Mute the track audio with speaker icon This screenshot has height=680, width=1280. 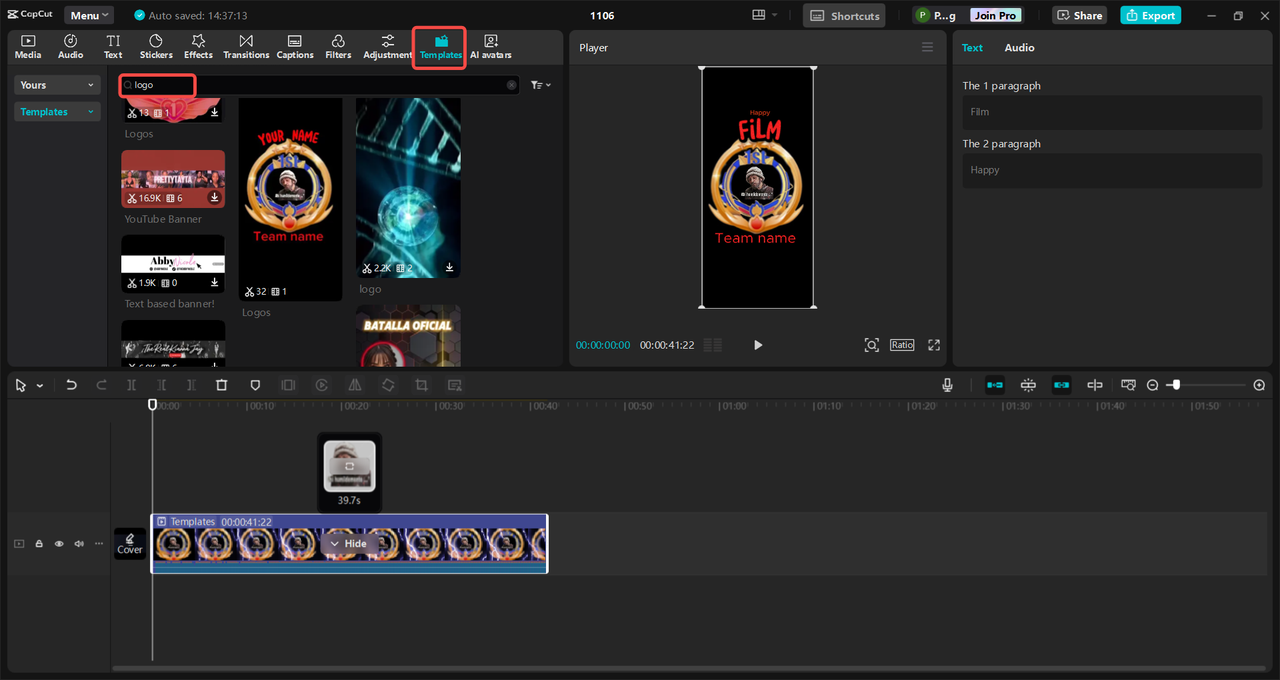(x=79, y=544)
